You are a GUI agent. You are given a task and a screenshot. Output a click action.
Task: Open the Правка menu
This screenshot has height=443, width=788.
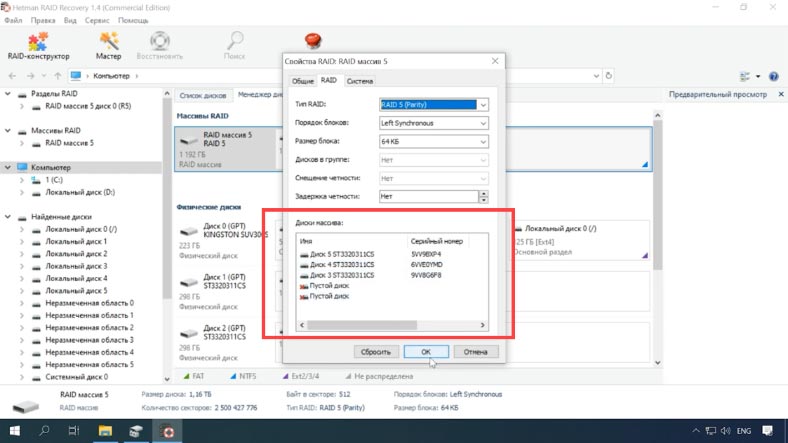[43, 21]
